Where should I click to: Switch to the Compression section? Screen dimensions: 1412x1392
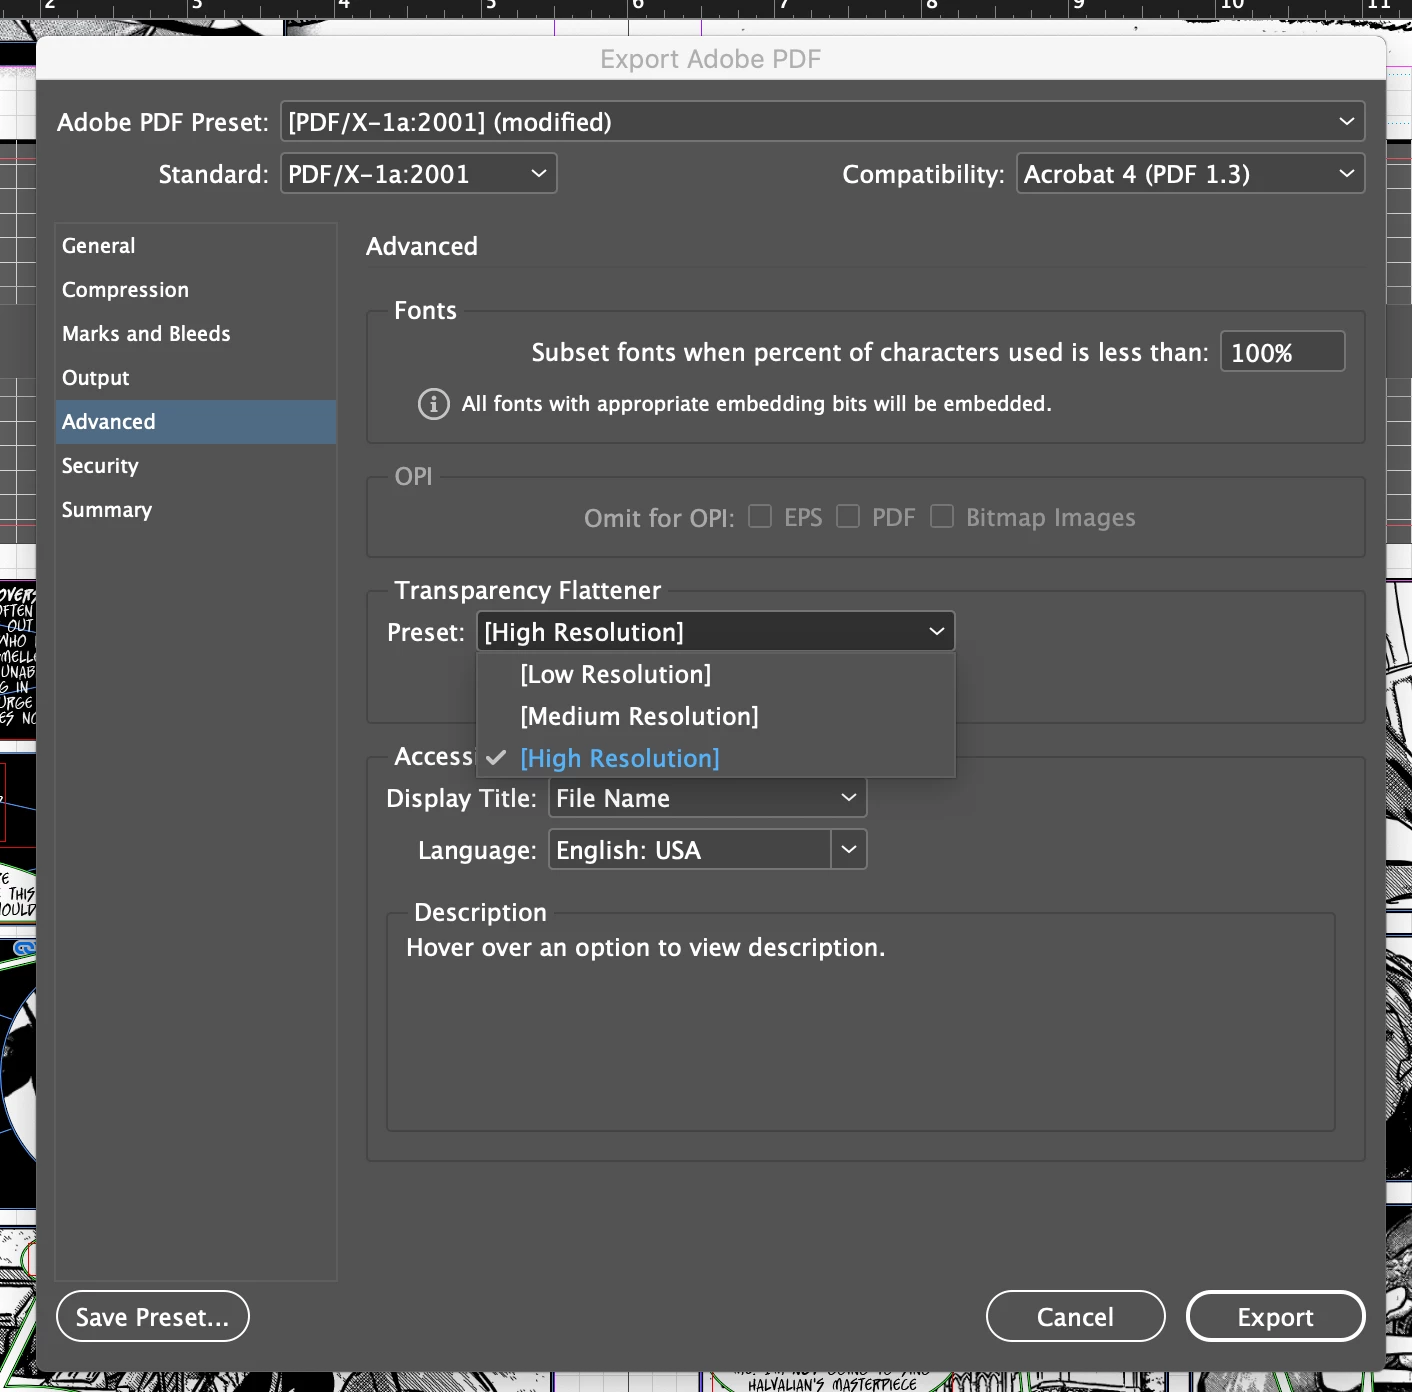196,290
